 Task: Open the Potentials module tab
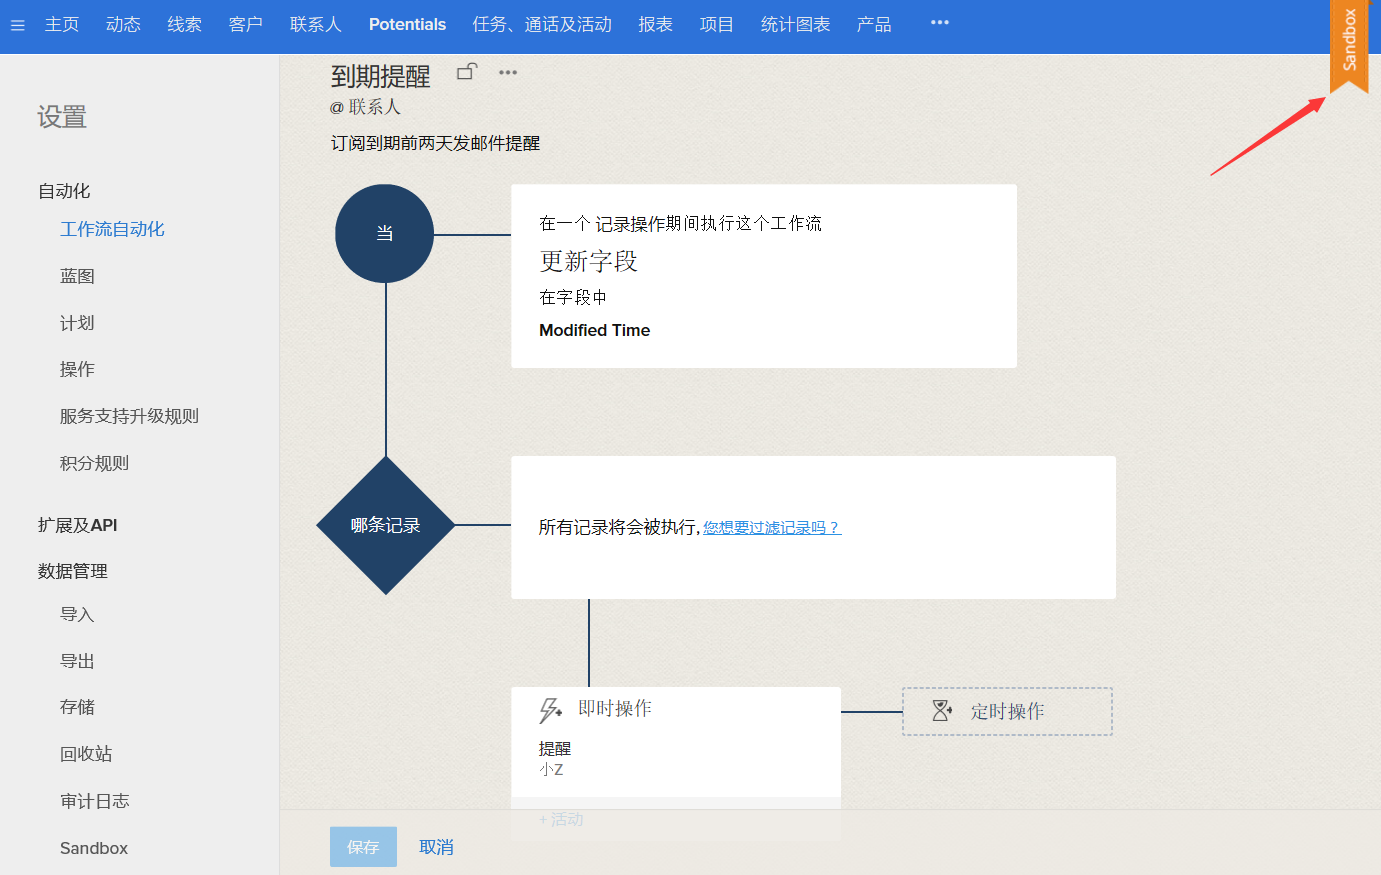tap(407, 25)
